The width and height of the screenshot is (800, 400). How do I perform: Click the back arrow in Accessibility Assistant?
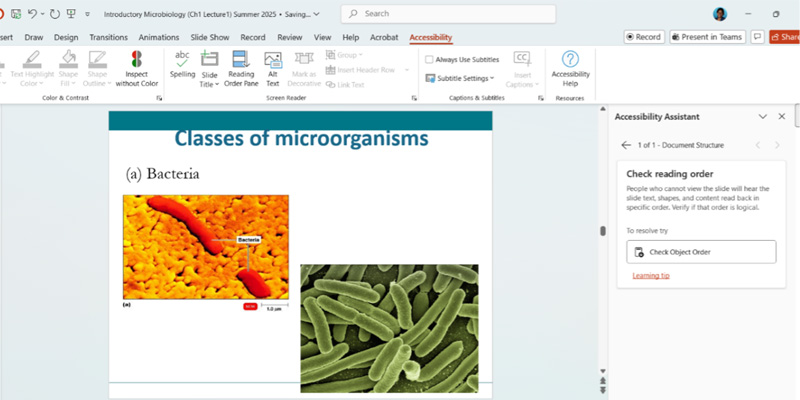626,145
